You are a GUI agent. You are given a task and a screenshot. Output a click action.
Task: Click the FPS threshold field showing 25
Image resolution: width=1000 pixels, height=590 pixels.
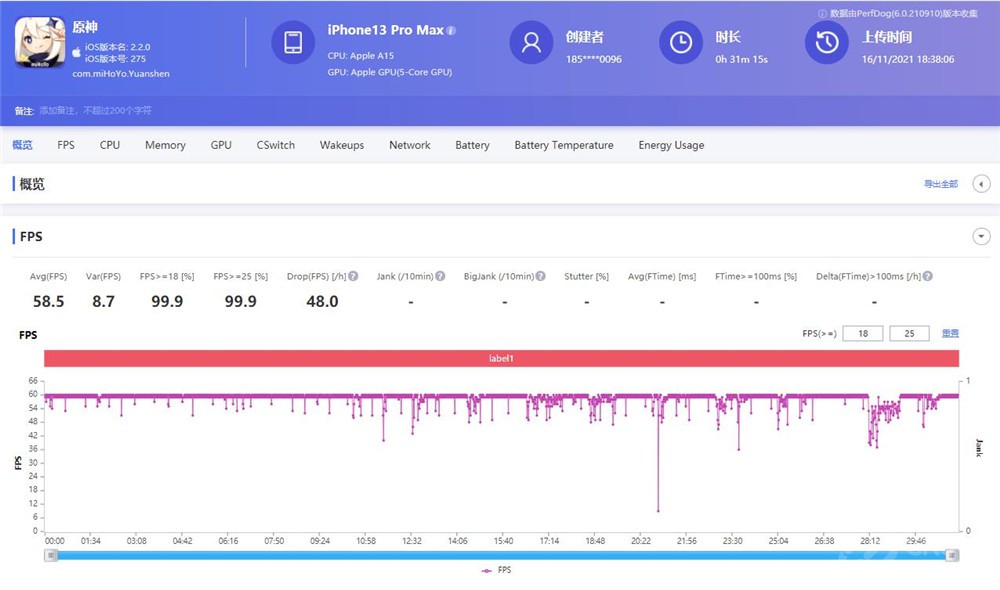909,333
